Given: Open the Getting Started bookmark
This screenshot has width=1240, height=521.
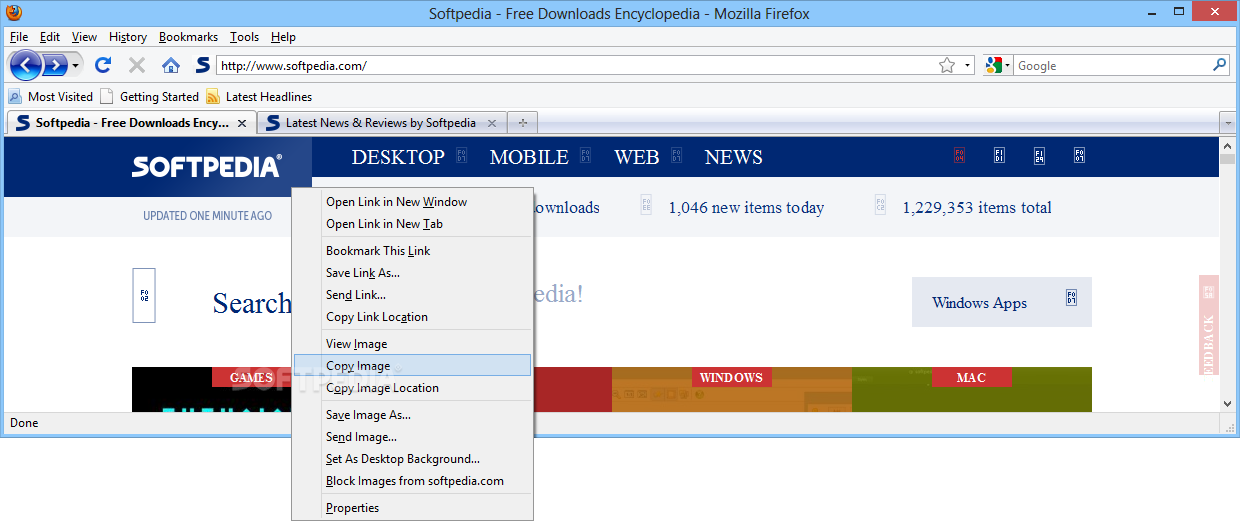Looking at the screenshot, I should (x=149, y=97).
